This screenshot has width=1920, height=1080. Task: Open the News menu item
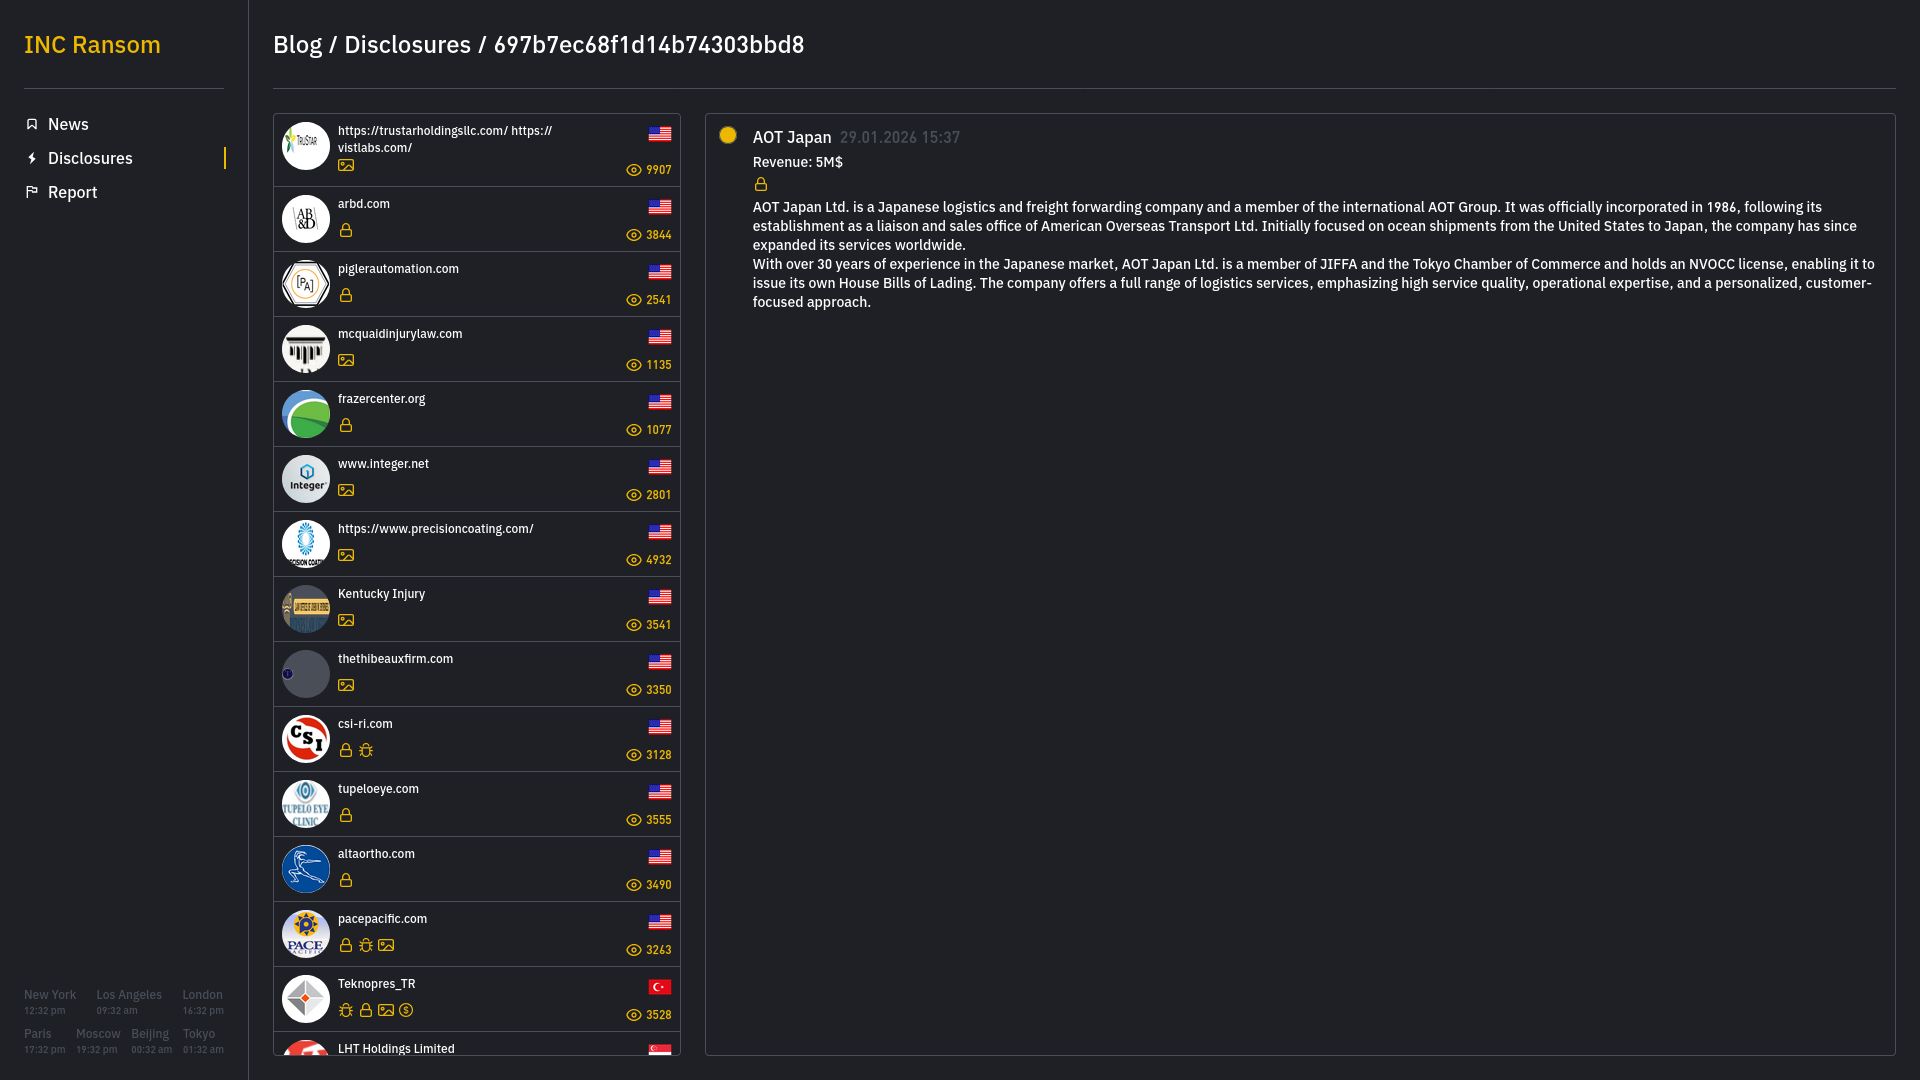click(x=68, y=124)
